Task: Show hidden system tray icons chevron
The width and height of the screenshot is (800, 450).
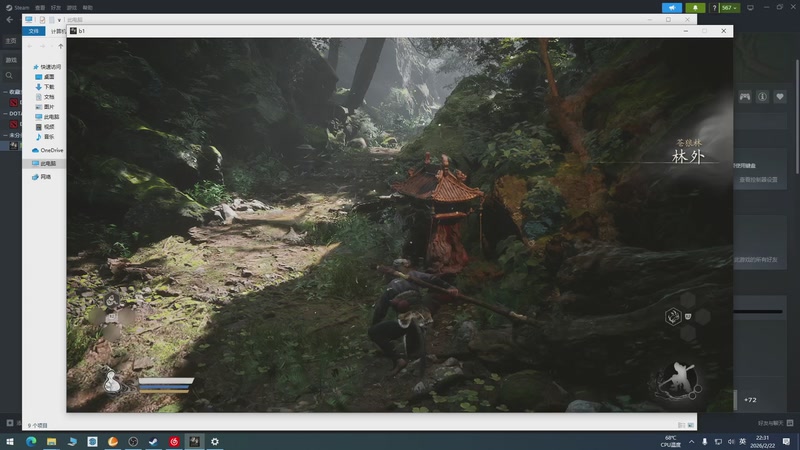Action: [x=691, y=441]
